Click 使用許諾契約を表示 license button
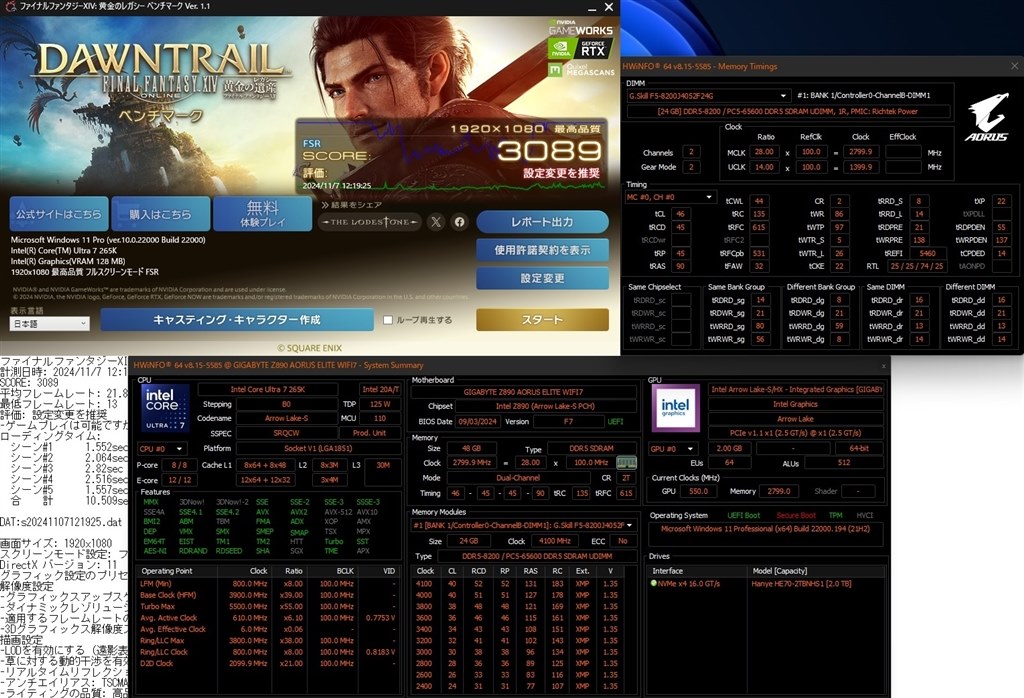Viewport: 1024px width, 698px height. [542, 250]
